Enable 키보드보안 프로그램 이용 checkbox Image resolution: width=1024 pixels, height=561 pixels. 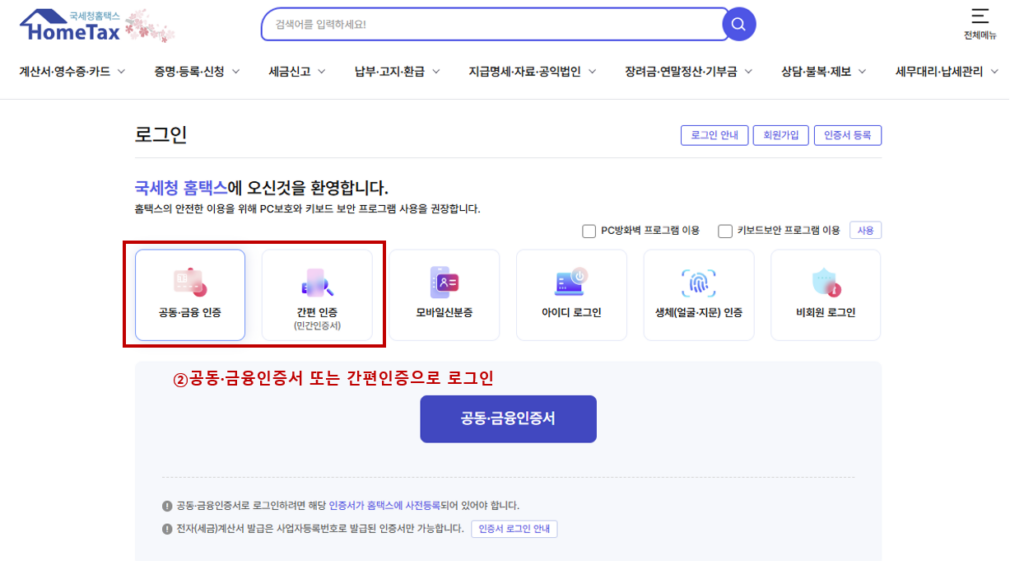[725, 231]
